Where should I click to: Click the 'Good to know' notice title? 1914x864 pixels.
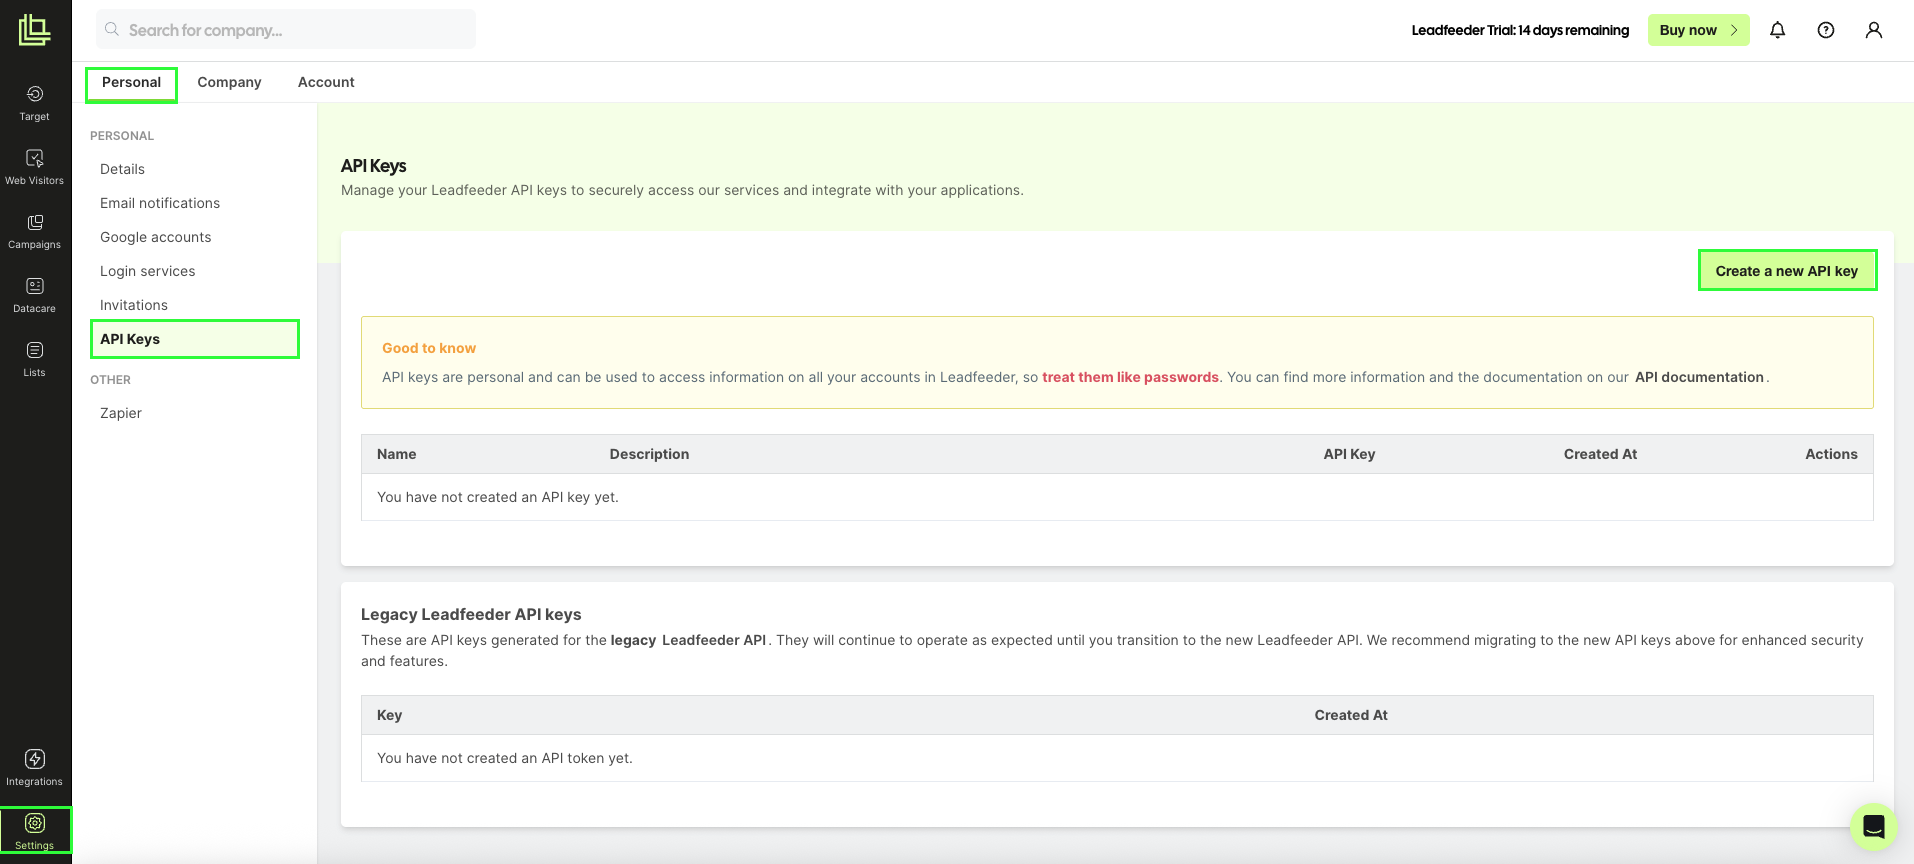click(x=429, y=348)
